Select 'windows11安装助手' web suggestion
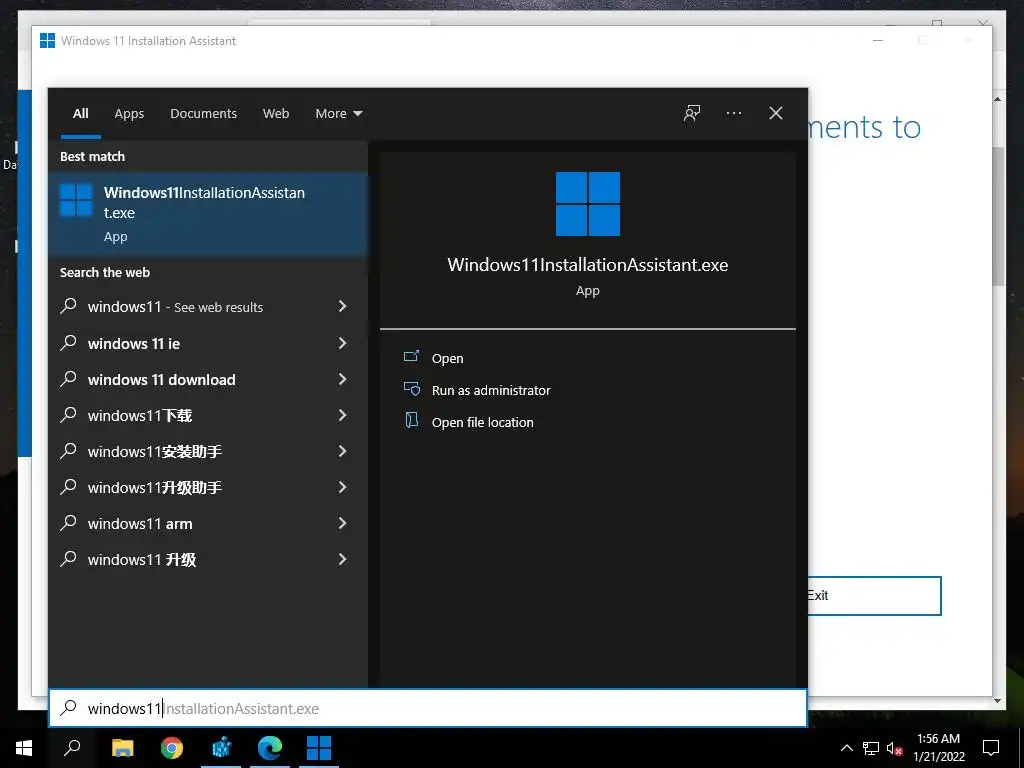 click(208, 451)
